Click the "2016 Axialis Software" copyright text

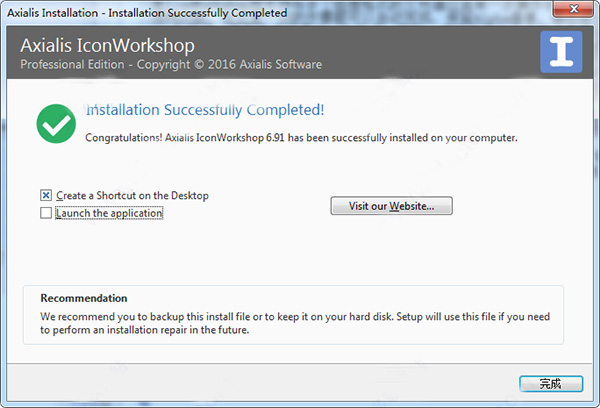[265, 64]
